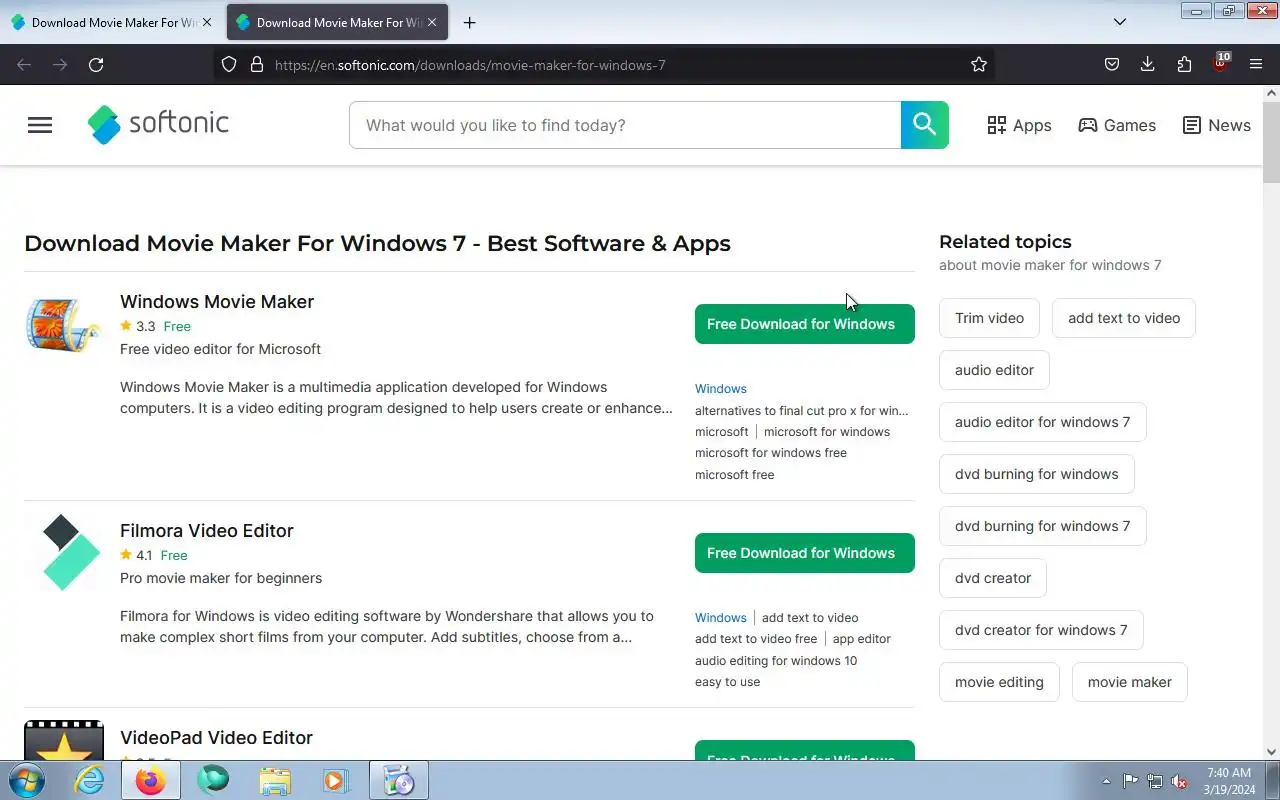Select the 'audio editor' related topic
Image resolution: width=1280 pixels, height=800 pixels.
pos(994,370)
